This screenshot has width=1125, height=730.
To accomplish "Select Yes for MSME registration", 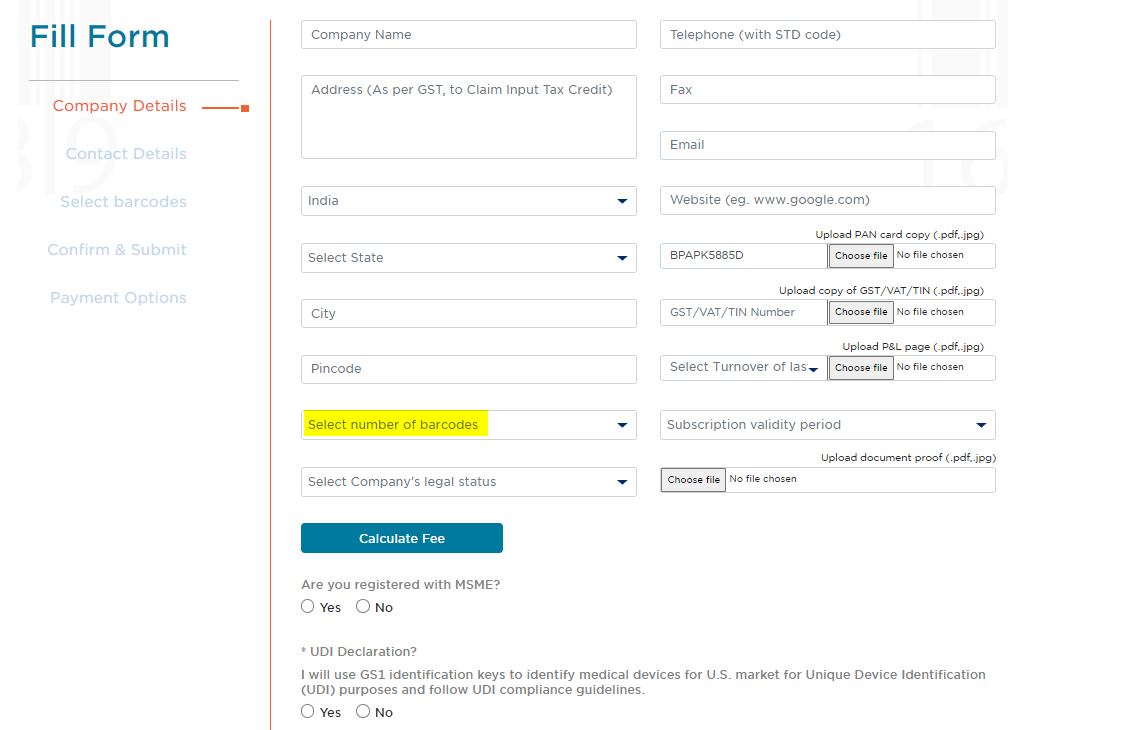I will tap(308, 607).
